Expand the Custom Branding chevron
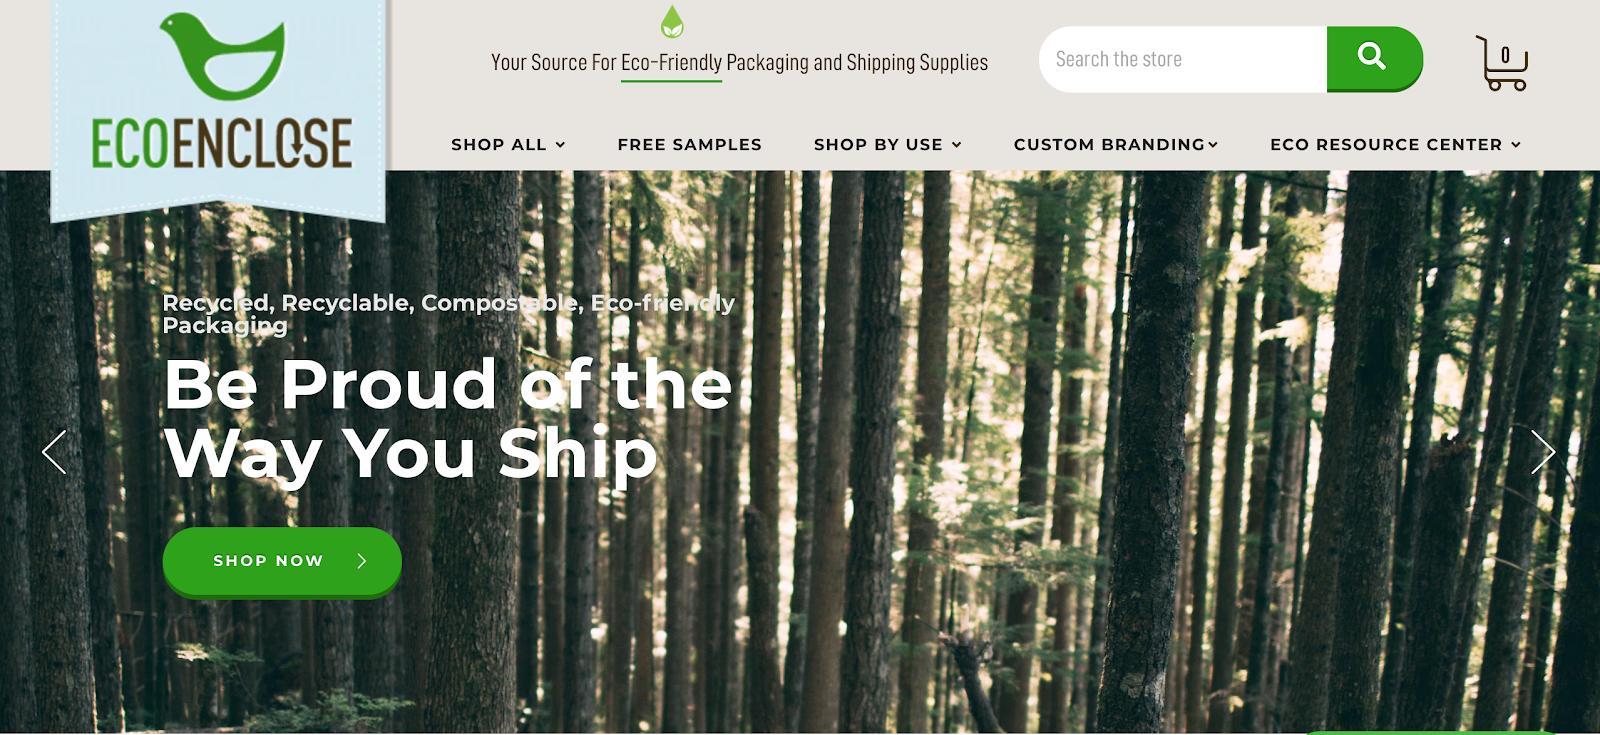Image resolution: width=1600 pixels, height=735 pixels. 1213,145
